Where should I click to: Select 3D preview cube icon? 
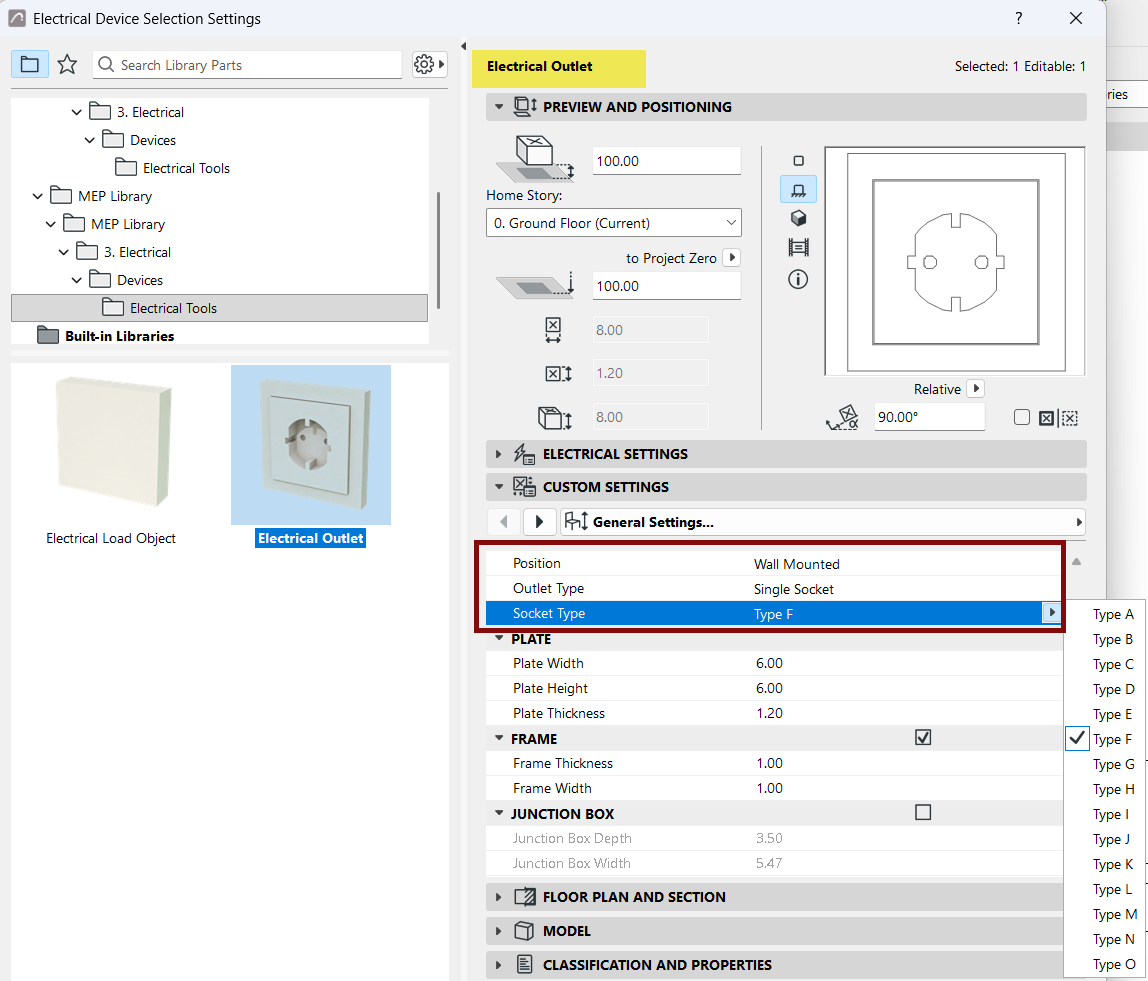(x=798, y=218)
